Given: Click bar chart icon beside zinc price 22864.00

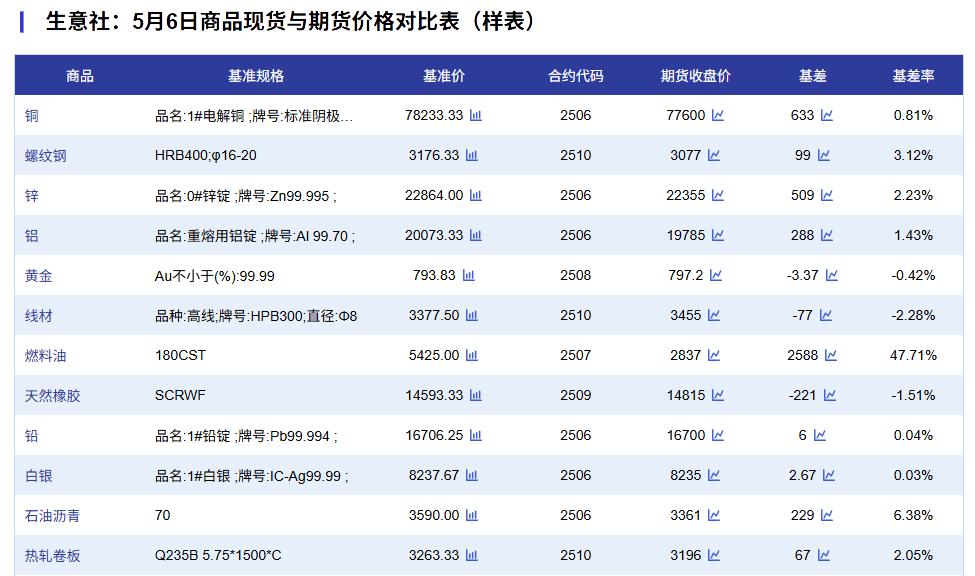Looking at the screenshot, I should coord(476,196).
